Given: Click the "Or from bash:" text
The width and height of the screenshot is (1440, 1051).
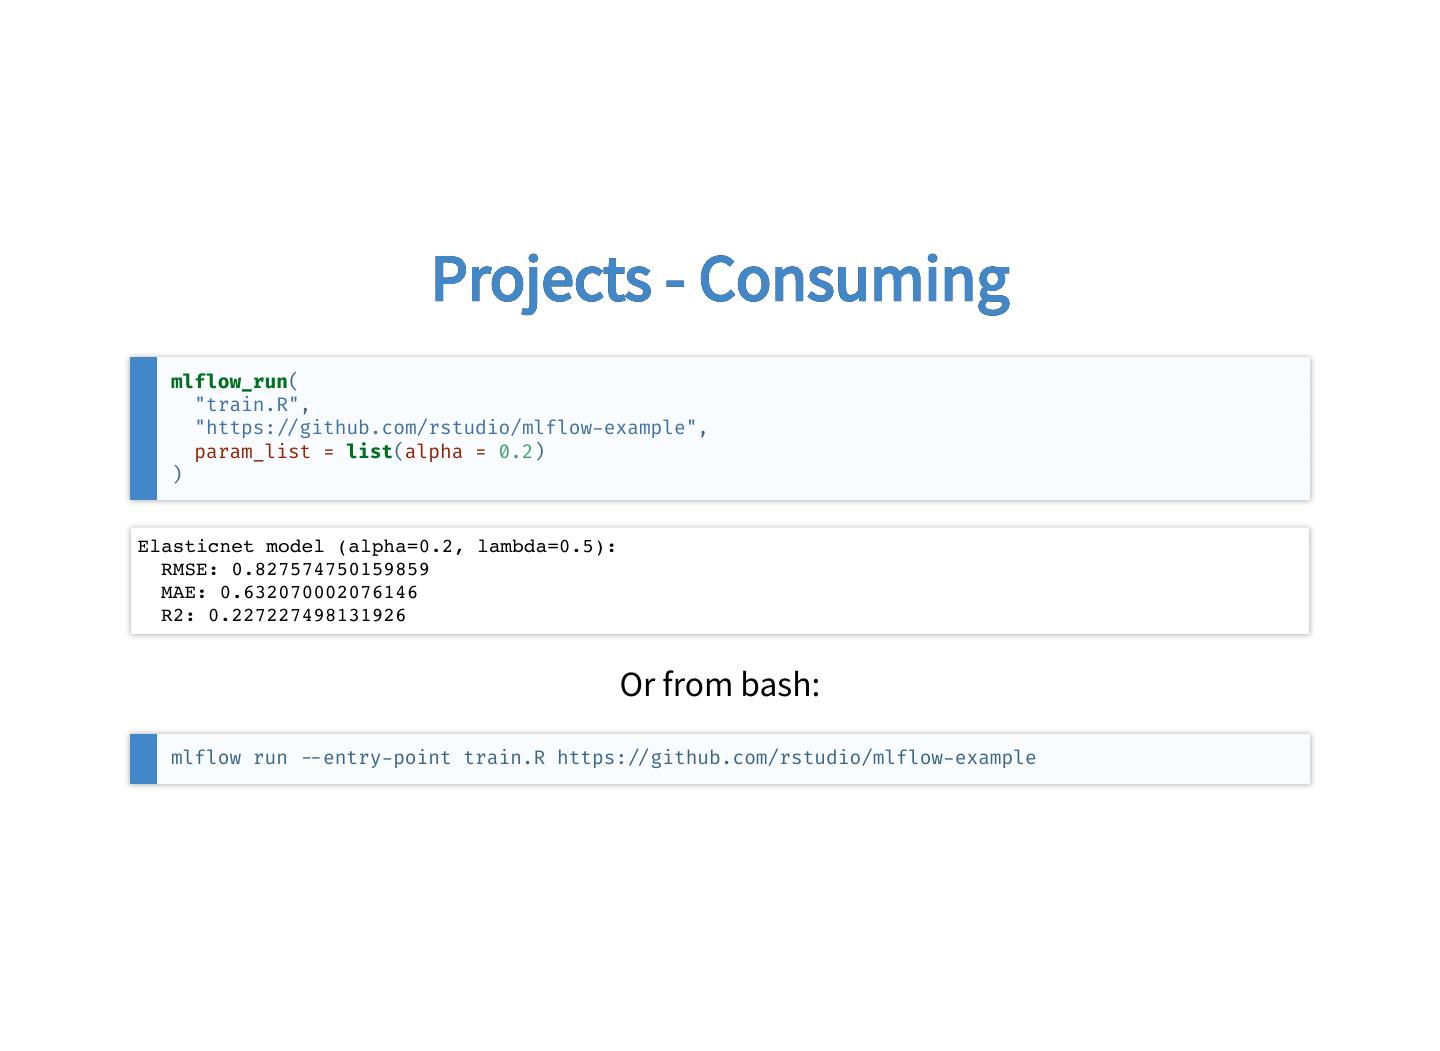Looking at the screenshot, I should pos(720,684).
